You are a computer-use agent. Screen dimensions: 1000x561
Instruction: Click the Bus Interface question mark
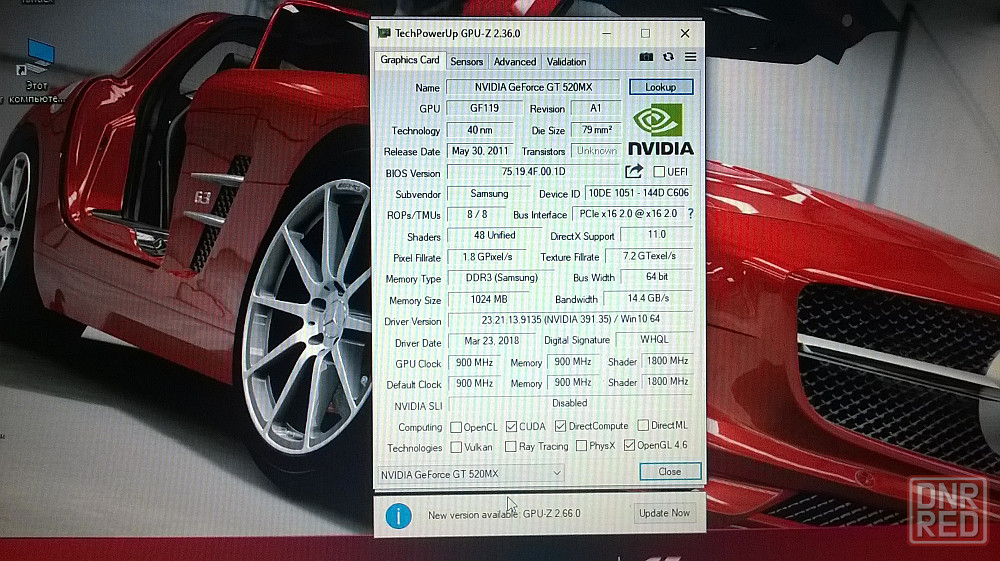pyautogui.click(x=691, y=214)
